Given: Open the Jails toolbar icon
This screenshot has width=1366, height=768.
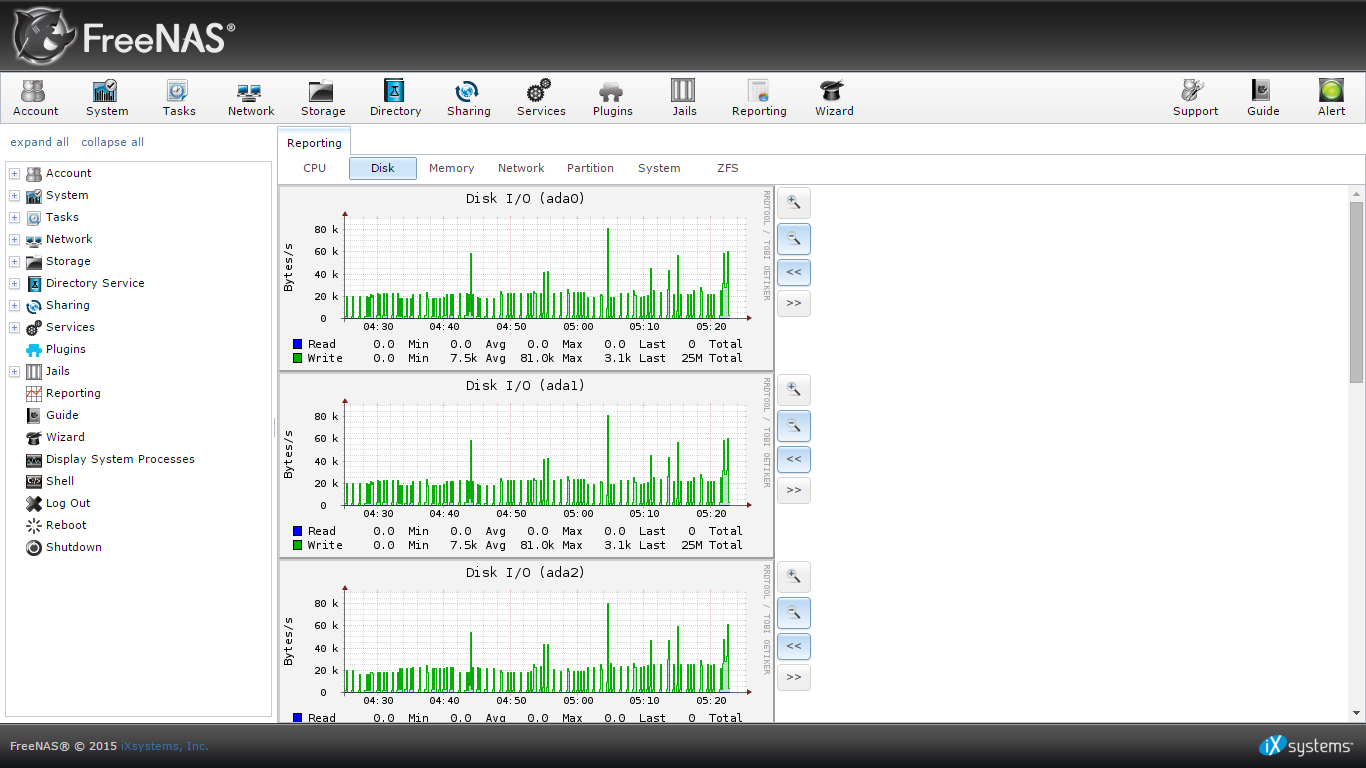Looking at the screenshot, I should pyautogui.click(x=684, y=98).
